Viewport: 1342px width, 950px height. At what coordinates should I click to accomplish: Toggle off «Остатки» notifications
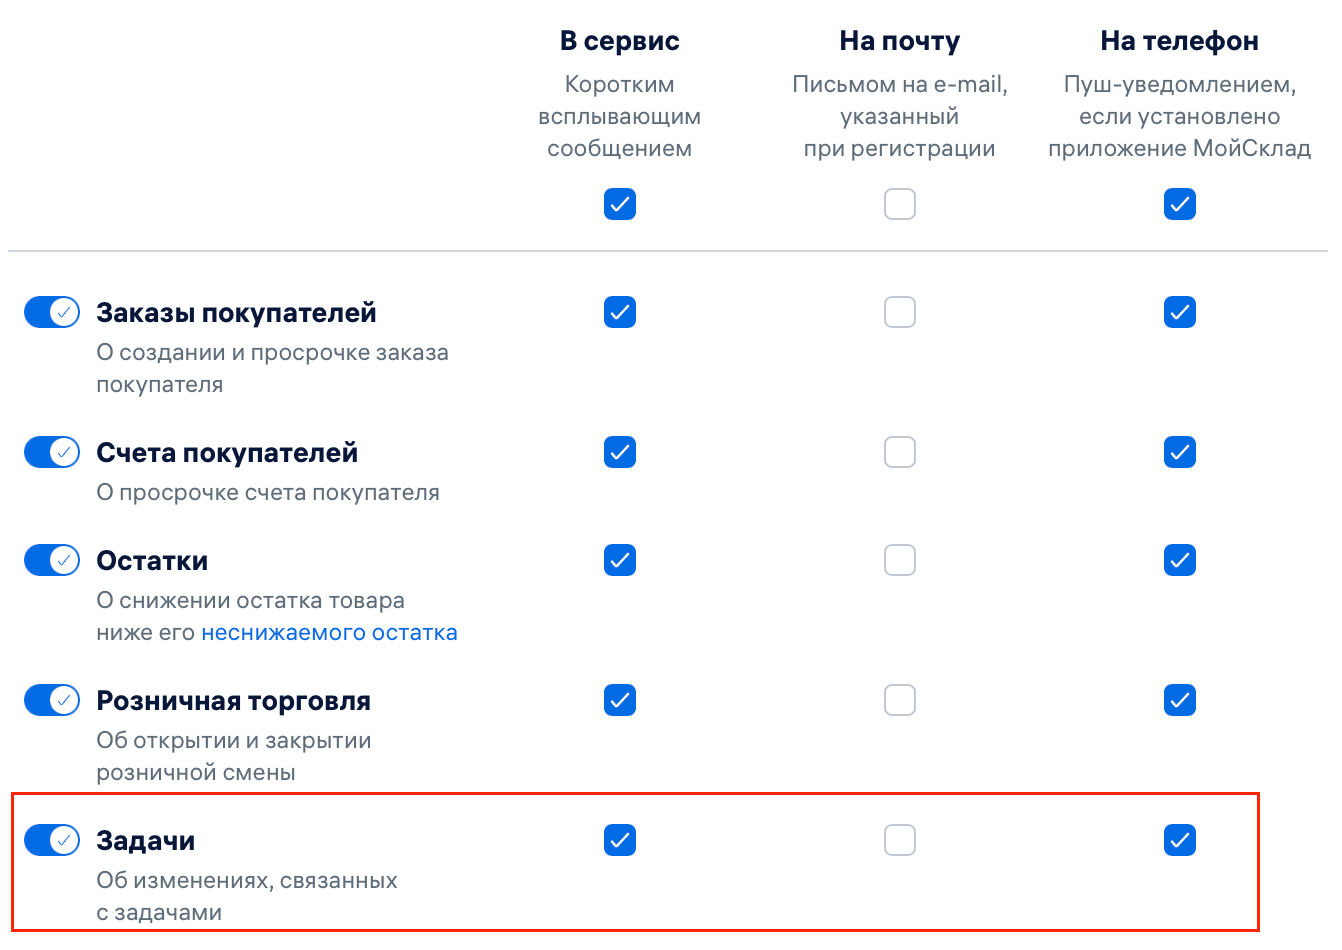click(51, 560)
